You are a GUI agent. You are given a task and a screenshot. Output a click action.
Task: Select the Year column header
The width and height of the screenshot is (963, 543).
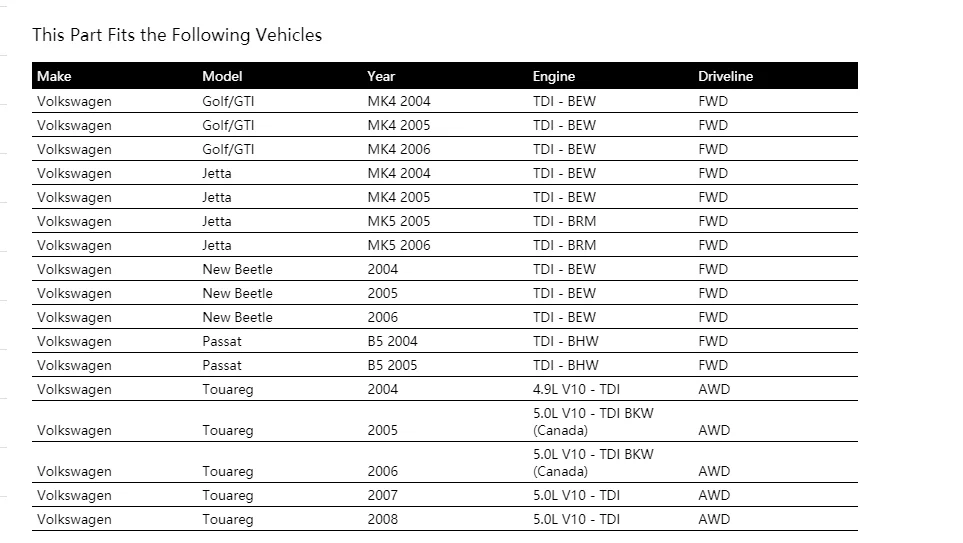coord(381,76)
